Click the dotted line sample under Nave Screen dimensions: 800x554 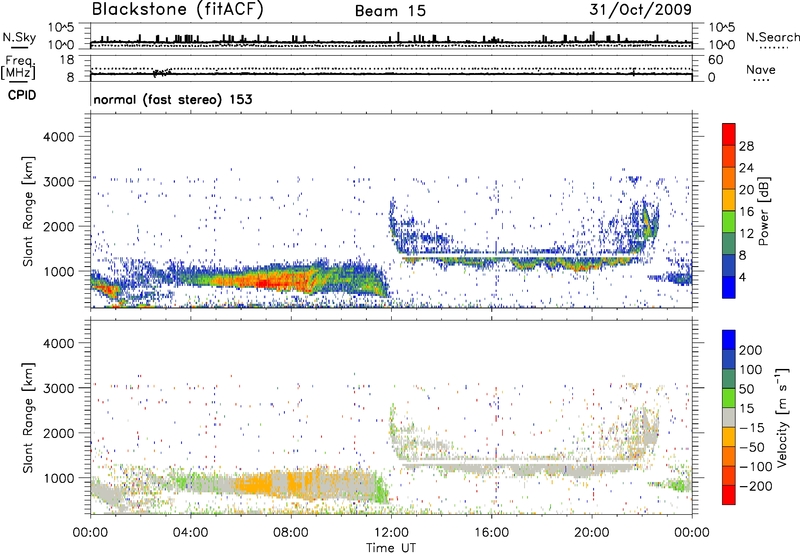(761, 80)
